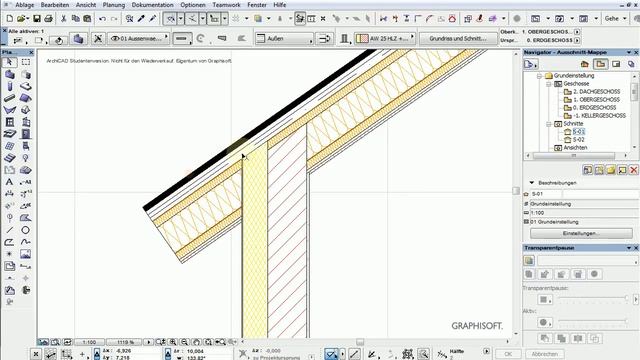Click the Einstellungen... button
Screen dimensions: 640x360
pos(581,233)
